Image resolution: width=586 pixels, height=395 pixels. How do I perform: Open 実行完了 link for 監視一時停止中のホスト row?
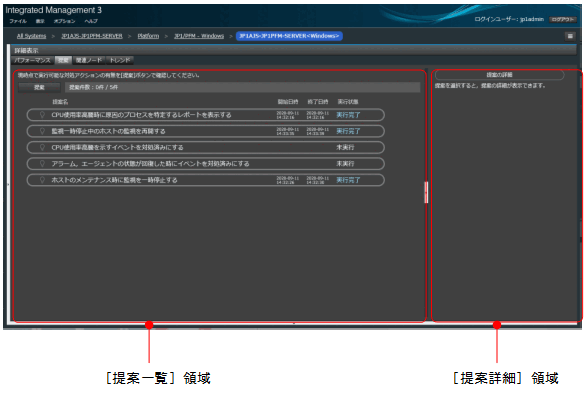(x=348, y=131)
